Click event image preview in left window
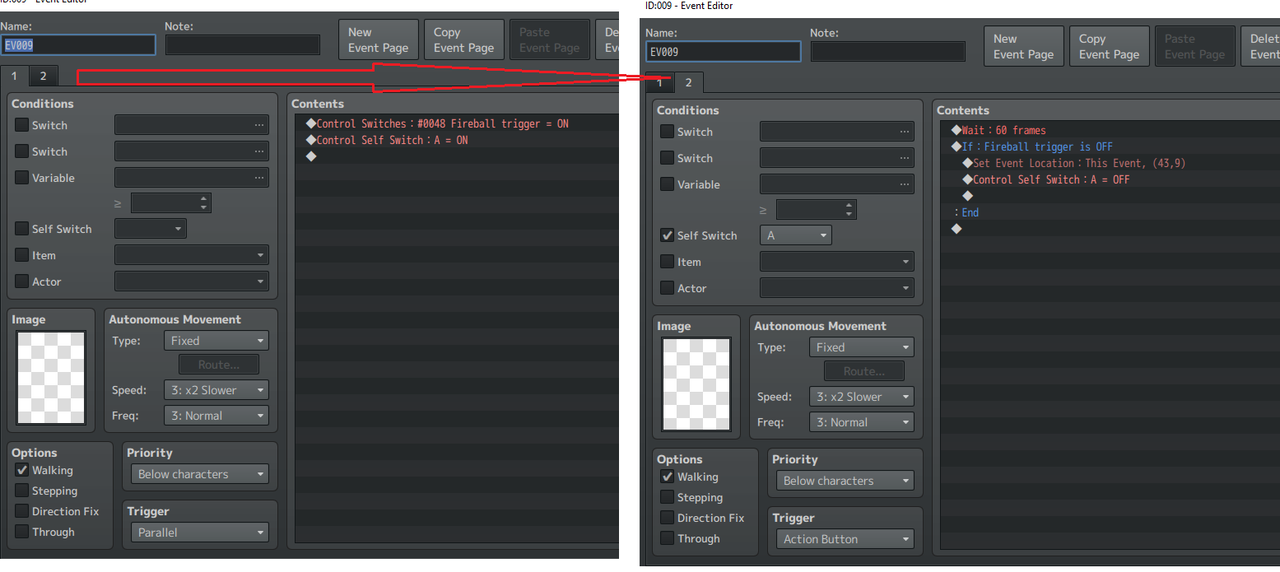Image resolution: width=1280 pixels, height=572 pixels. [x=51, y=378]
